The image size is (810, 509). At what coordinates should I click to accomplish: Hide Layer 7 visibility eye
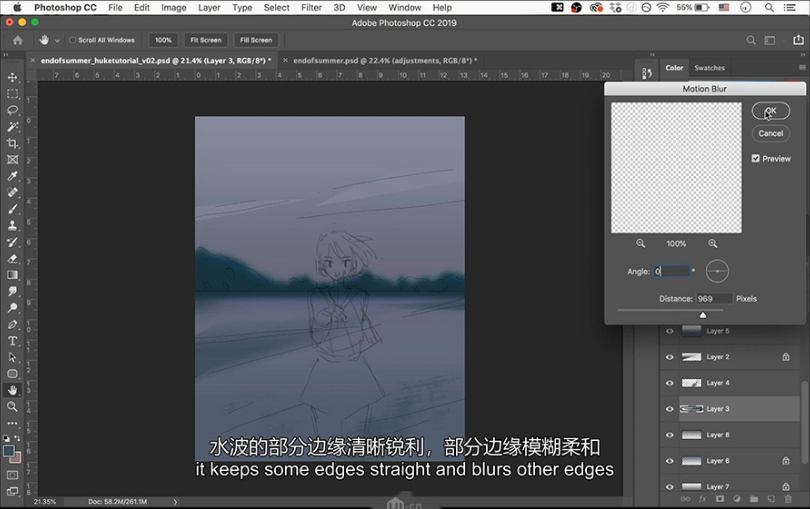click(670, 487)
